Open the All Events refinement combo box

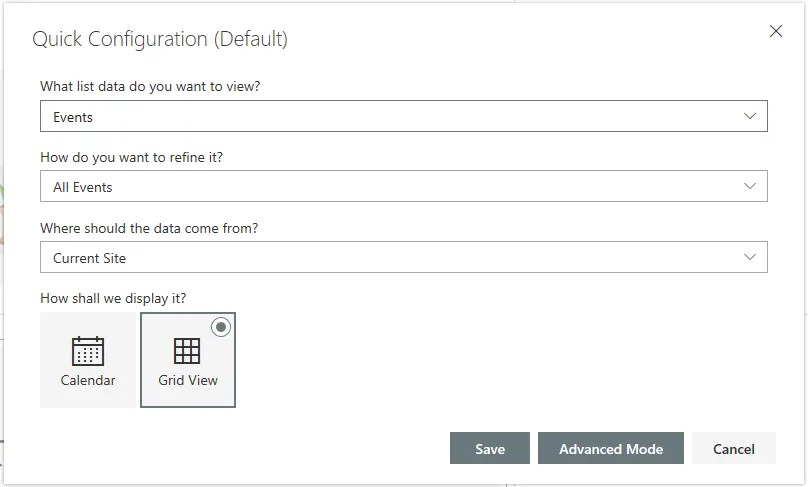coord(403,186)
